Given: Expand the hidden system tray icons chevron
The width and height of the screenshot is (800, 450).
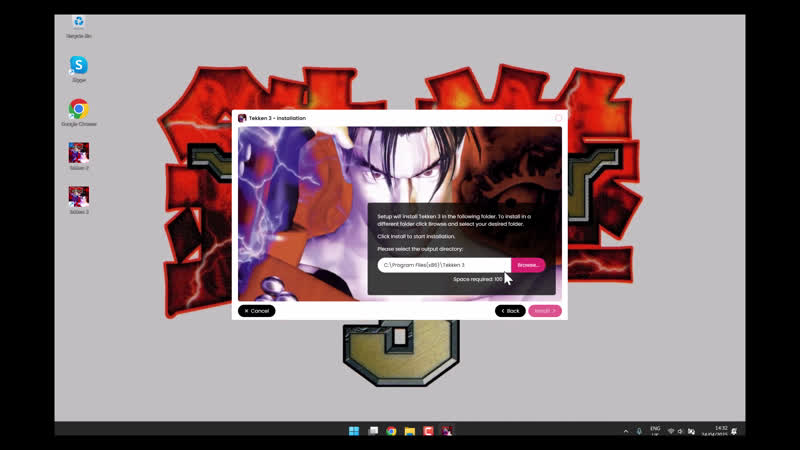Looking at the screenshot, I should tap(626, 432).
